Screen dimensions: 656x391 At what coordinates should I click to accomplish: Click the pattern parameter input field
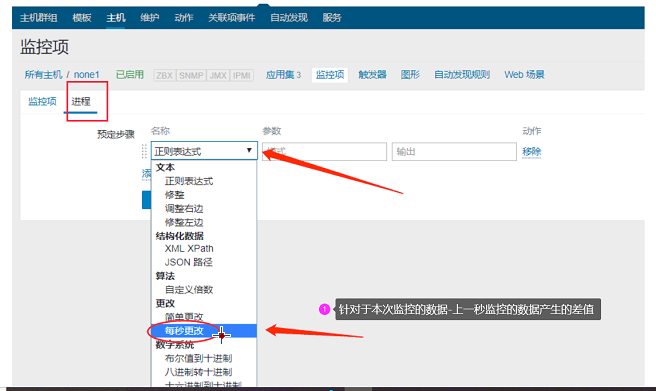point(324,151)
